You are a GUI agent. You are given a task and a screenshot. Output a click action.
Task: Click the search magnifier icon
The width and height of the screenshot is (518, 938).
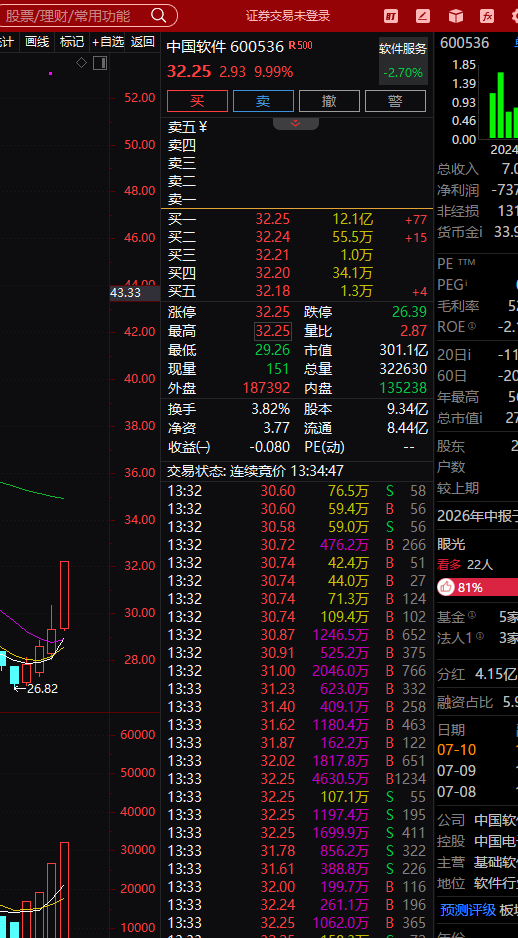159,16
